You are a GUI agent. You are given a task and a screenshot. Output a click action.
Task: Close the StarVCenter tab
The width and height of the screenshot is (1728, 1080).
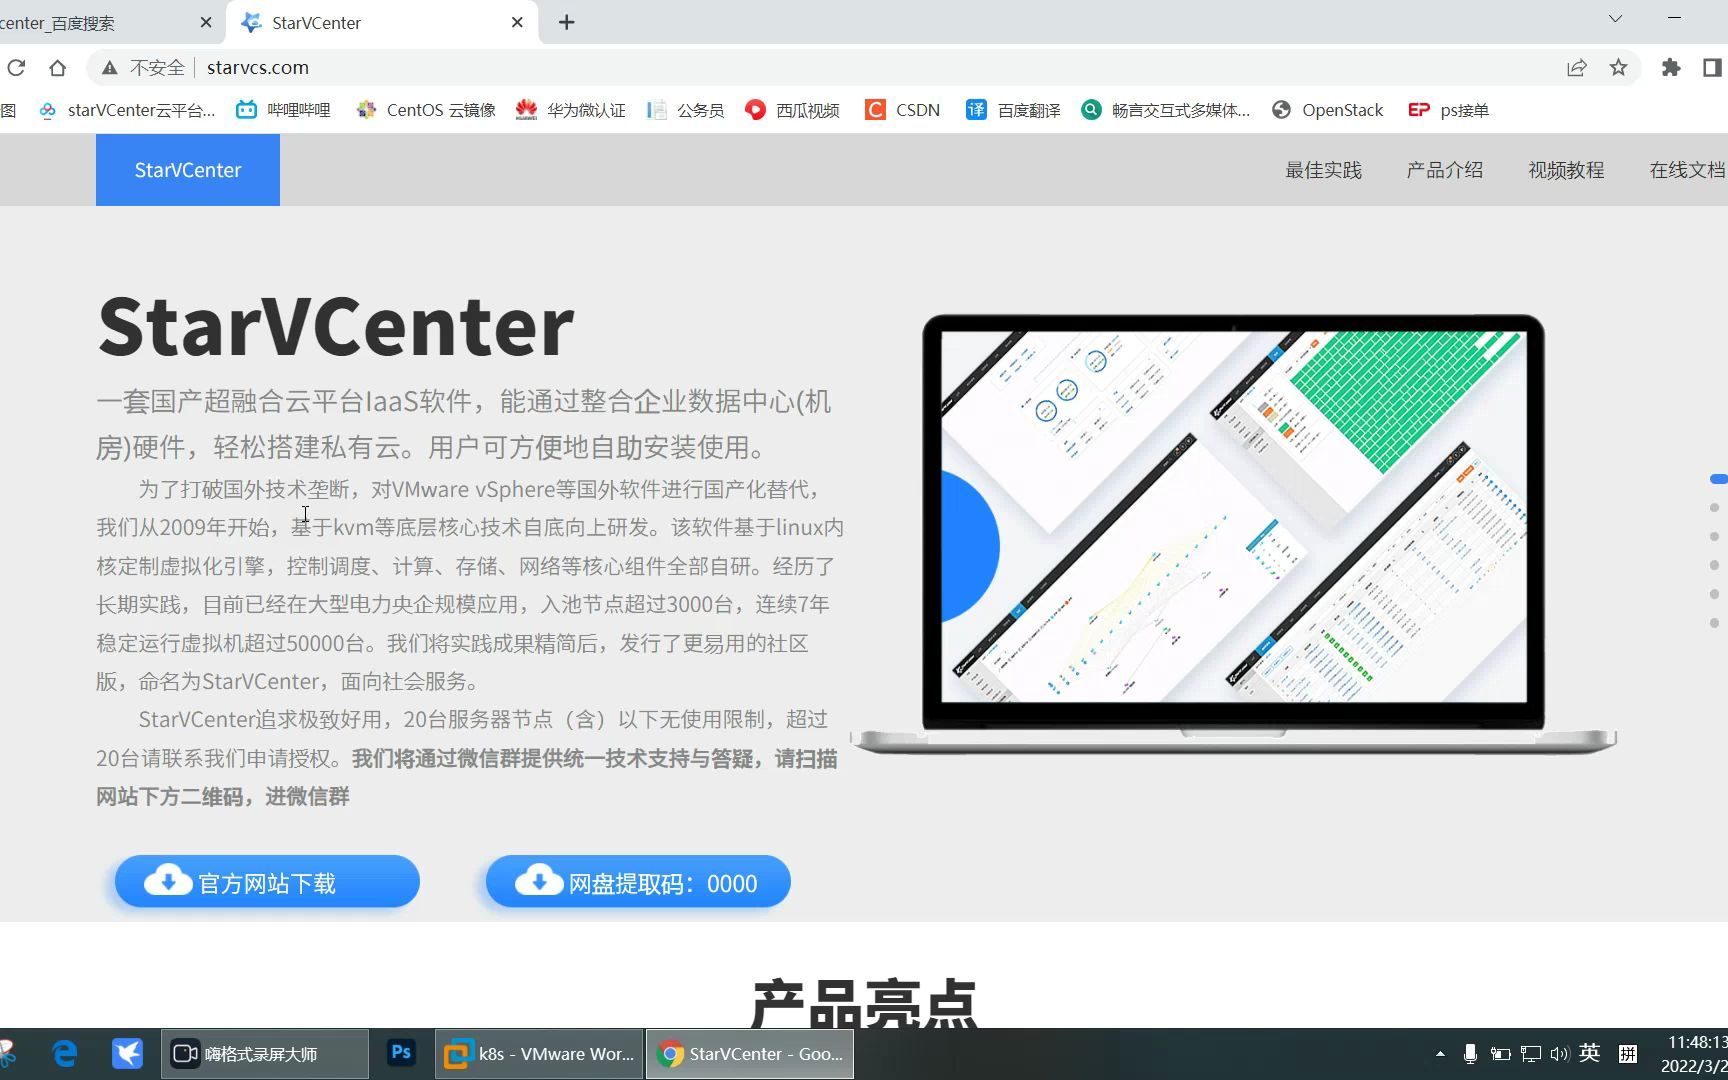pyautogui.click(x=517, y=22)
